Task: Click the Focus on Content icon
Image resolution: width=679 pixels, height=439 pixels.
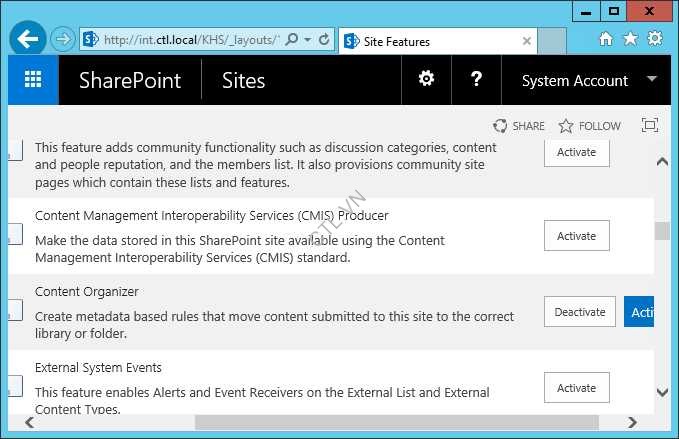Action: pos(650,126)
